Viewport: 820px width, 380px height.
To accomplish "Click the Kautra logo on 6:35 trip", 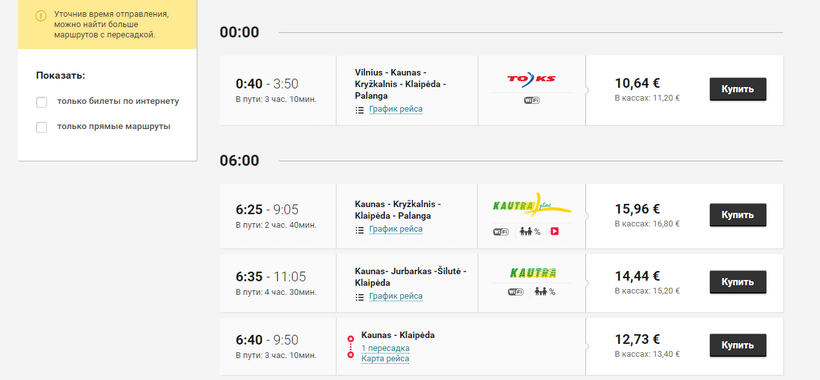I will 532,273.
